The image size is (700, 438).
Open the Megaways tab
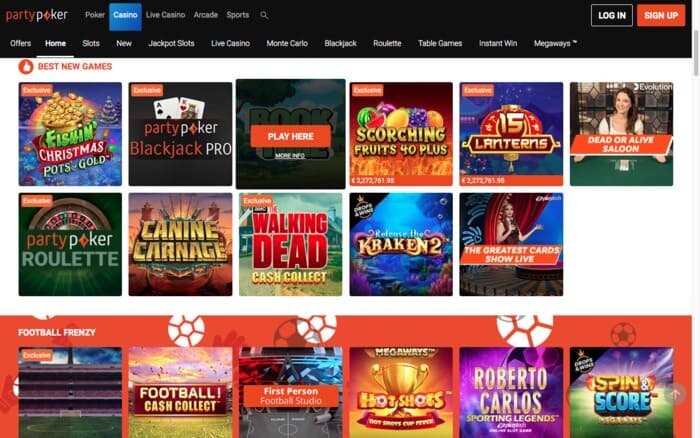[555, 43]
